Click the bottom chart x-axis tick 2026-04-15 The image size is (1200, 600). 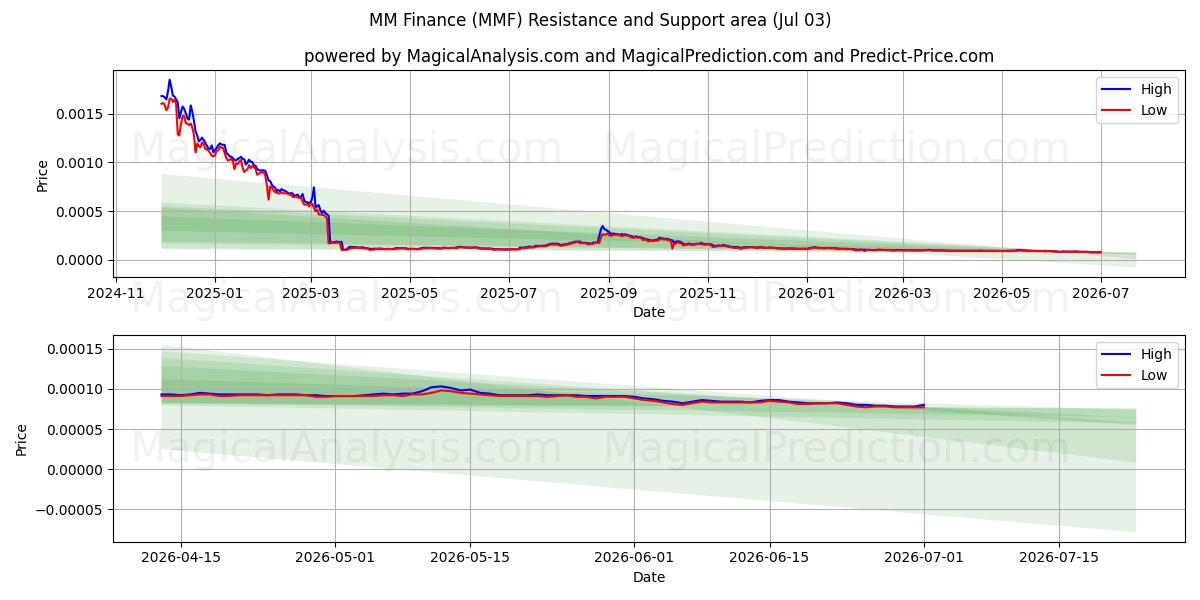(x=180, y=559)
